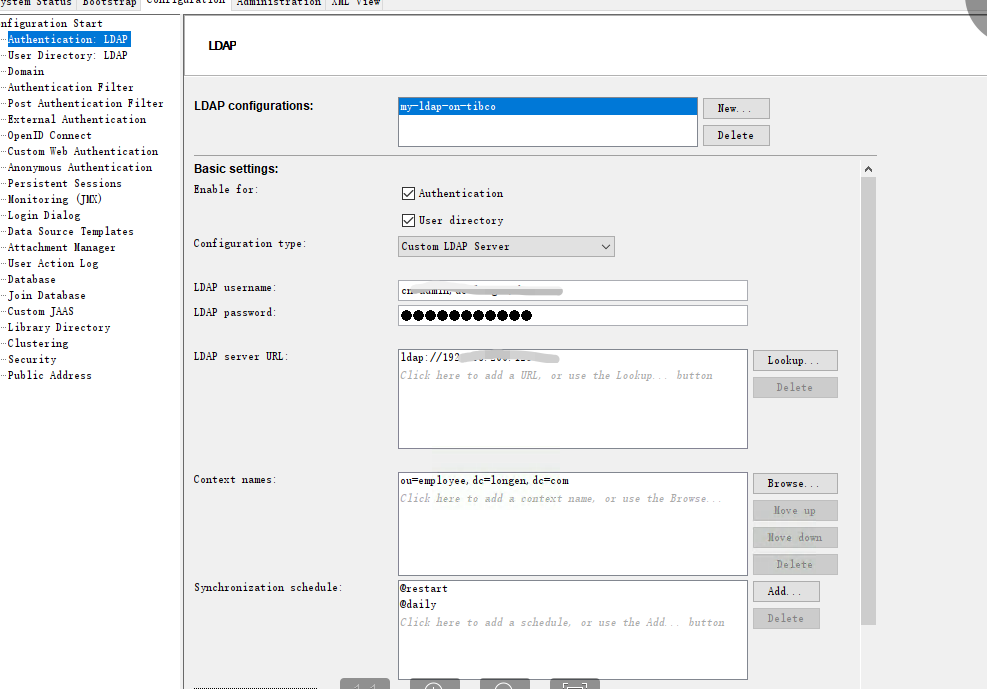Select User Action Log tree item

[53, 264]
